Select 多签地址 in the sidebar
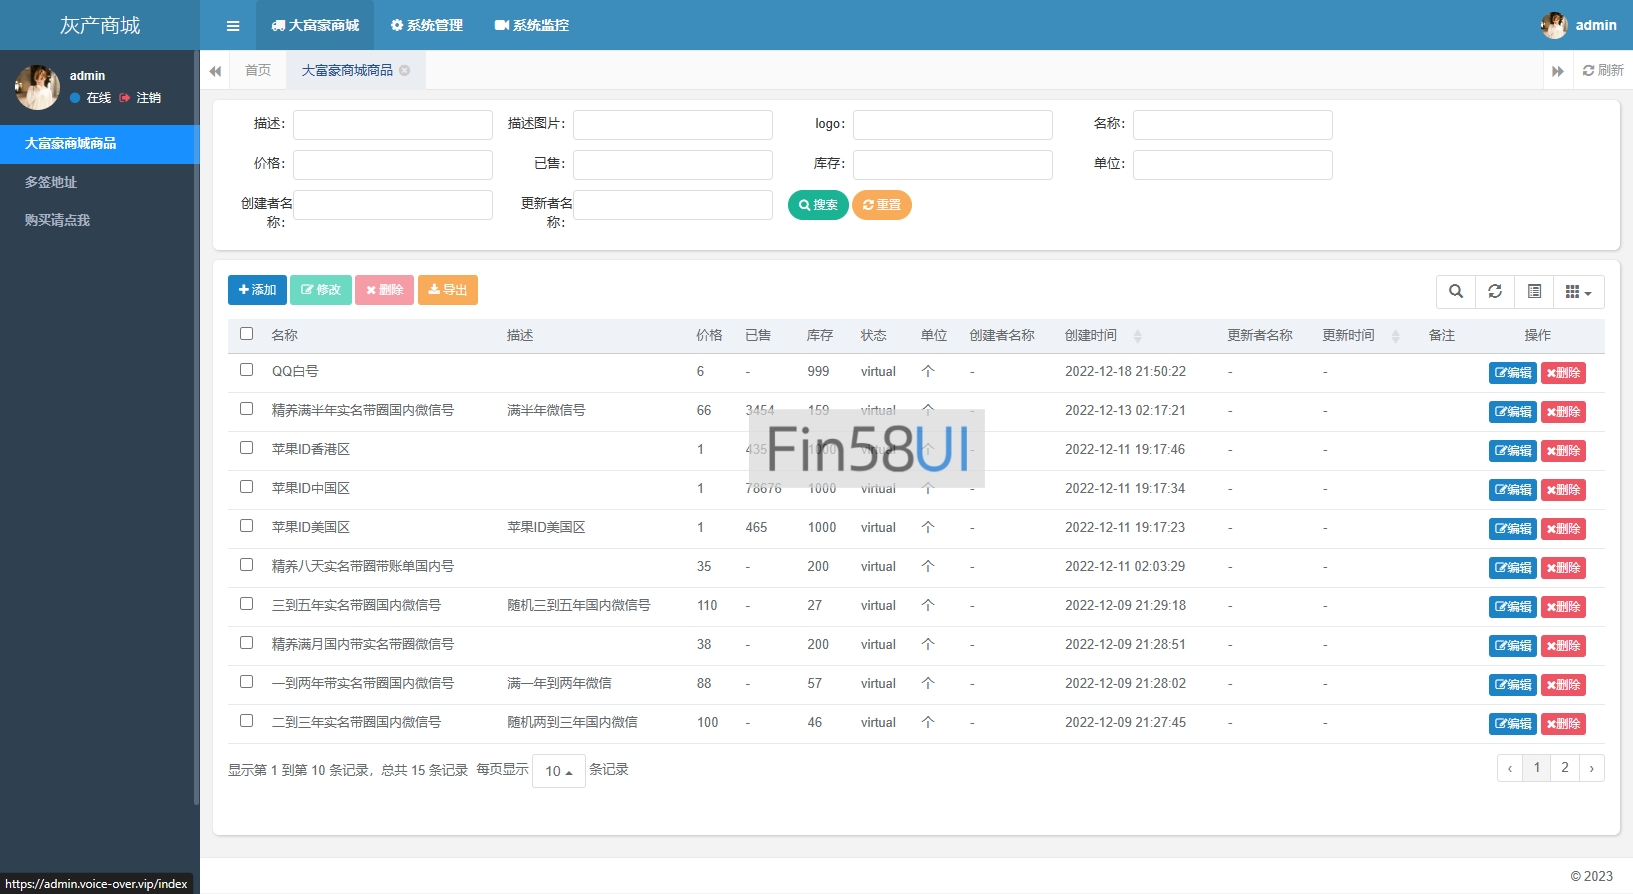Screen dimensions: 1633x894 click(x=51, y=182)
